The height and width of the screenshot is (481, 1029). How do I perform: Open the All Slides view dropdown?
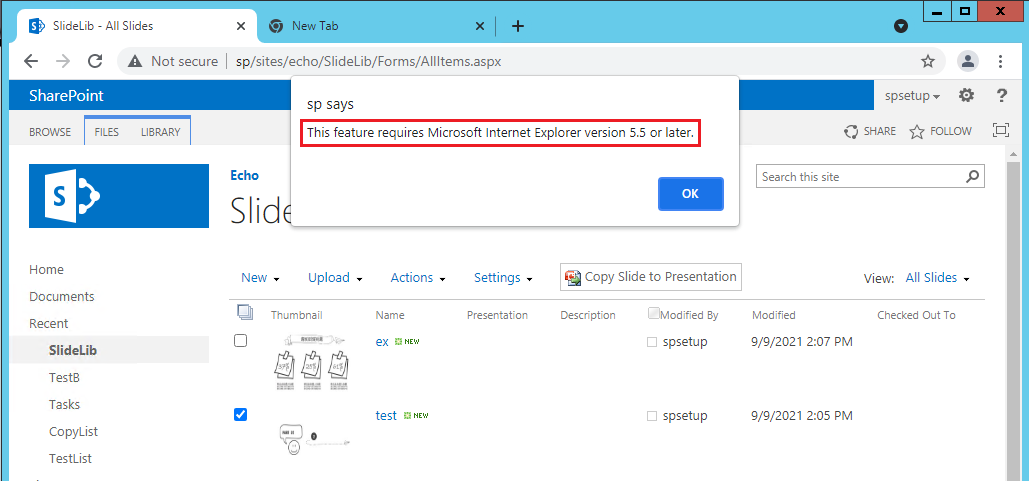pyautogui.click(x=937, y=278)
